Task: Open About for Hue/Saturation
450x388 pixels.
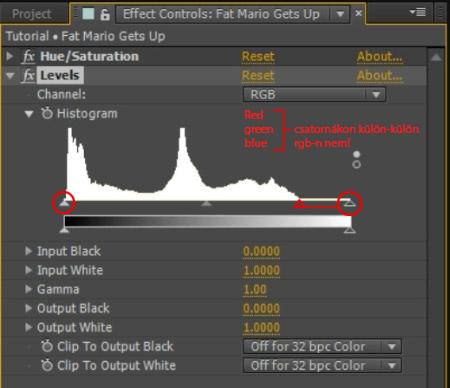Action: click(x=379, y=57)
